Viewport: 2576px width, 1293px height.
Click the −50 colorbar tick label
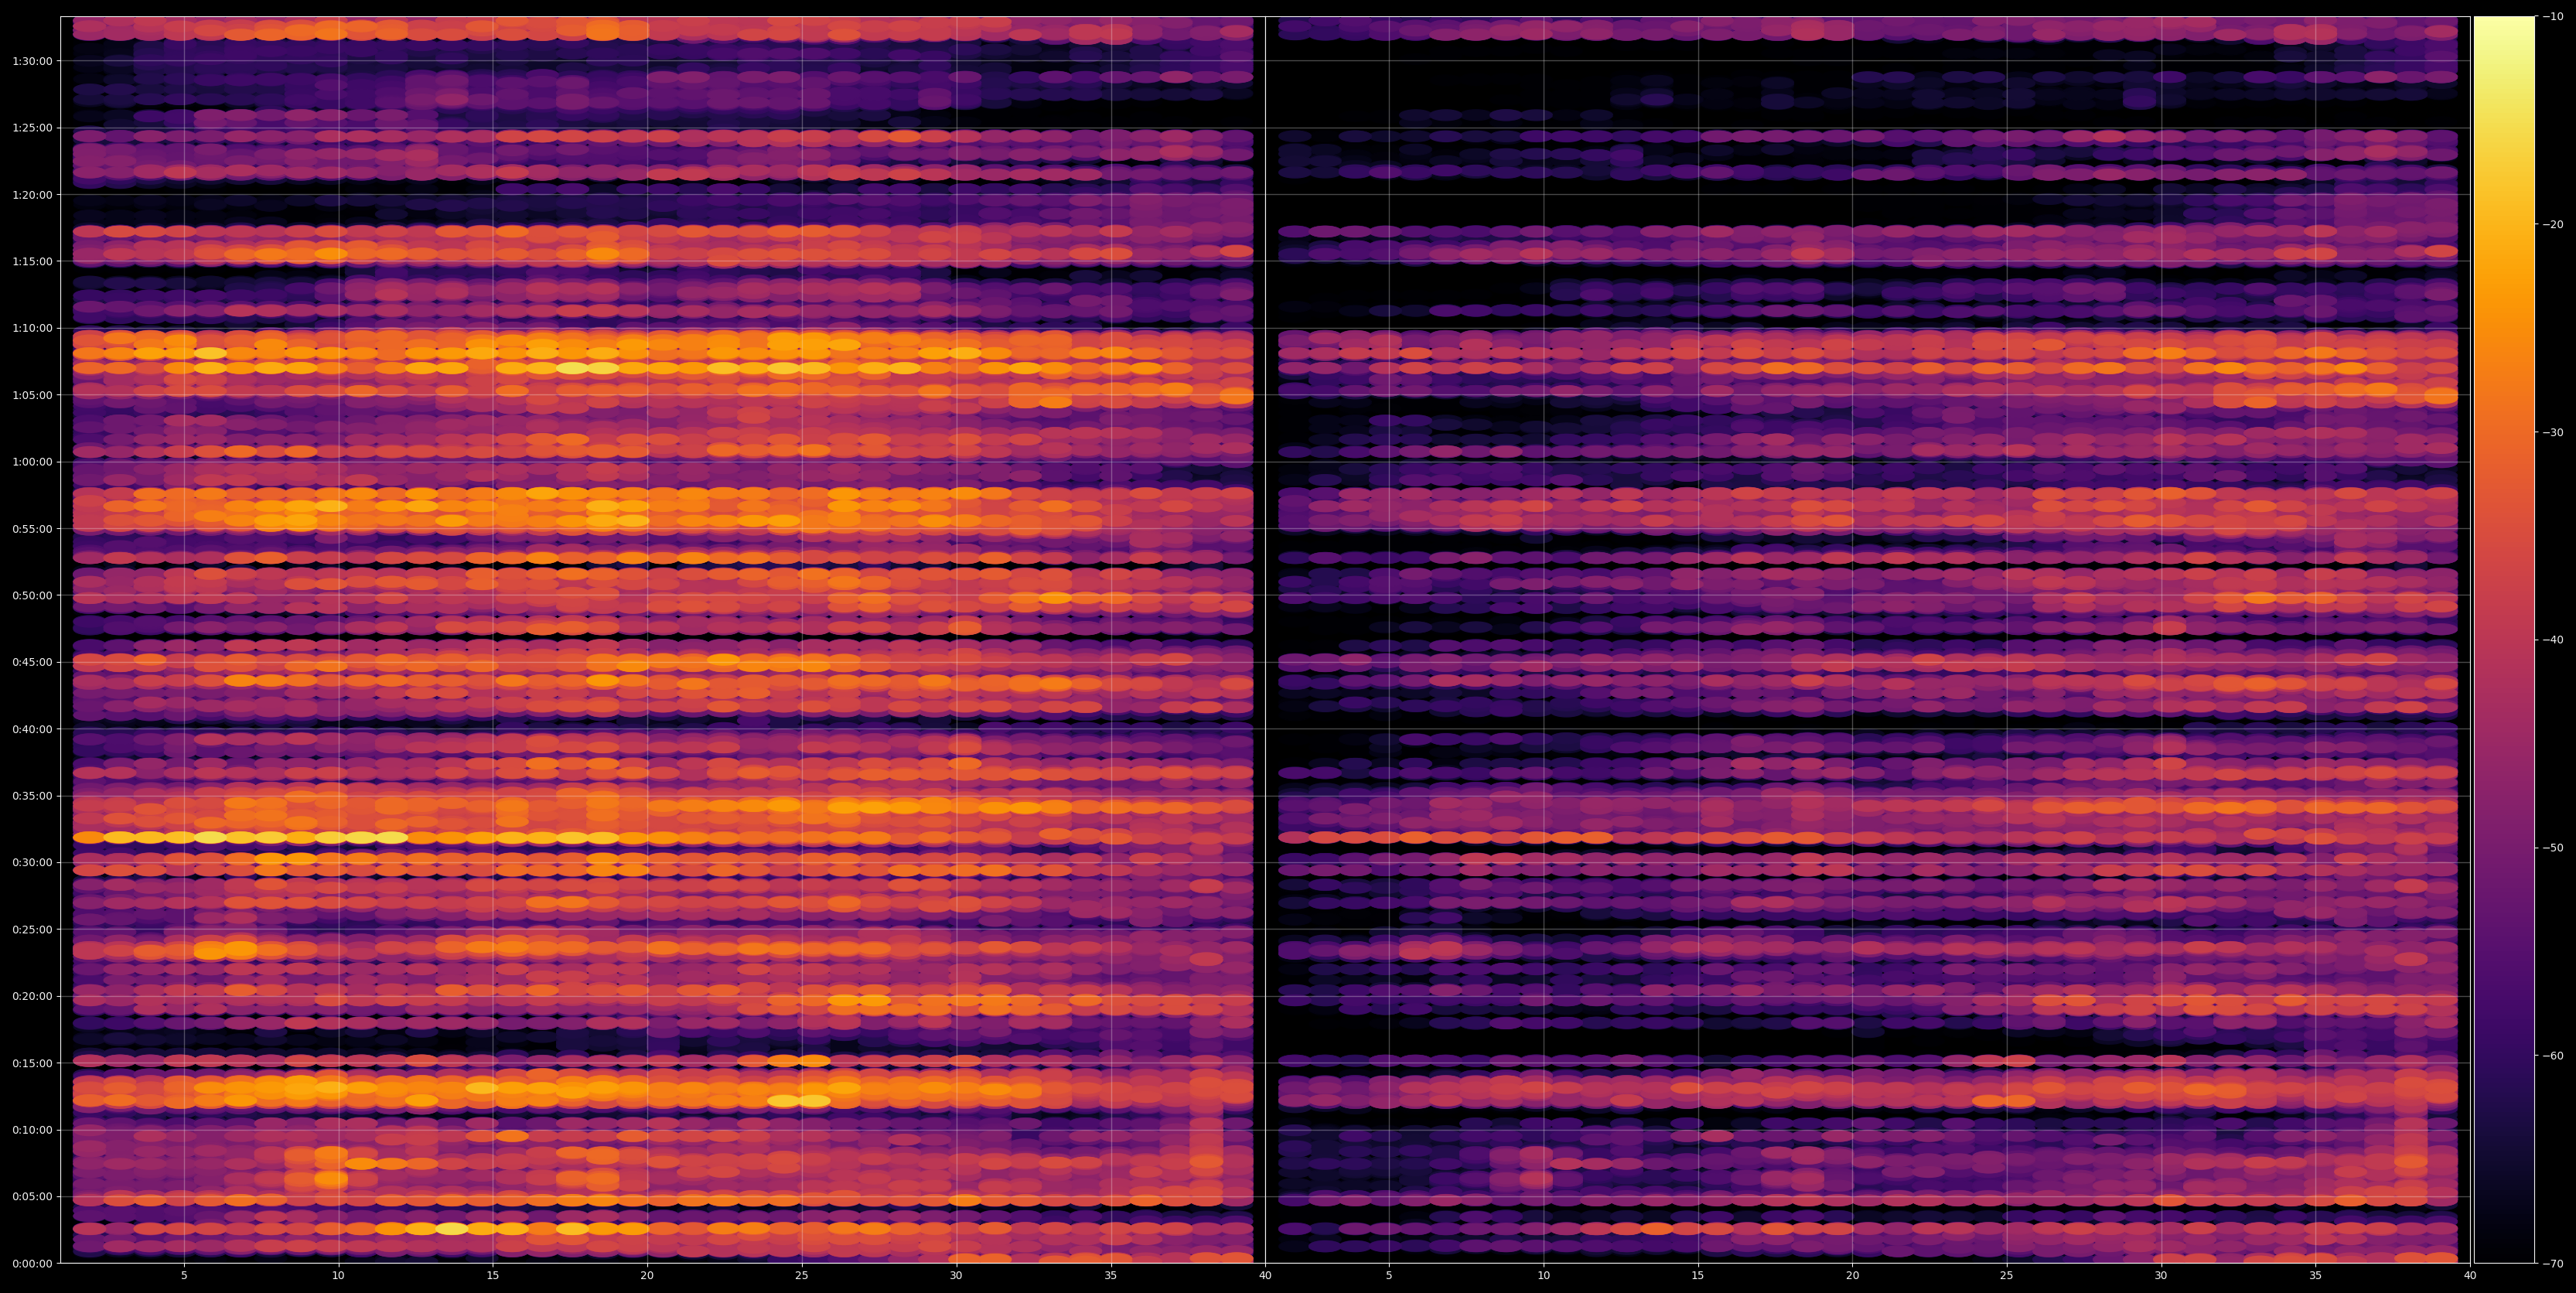2554,847
